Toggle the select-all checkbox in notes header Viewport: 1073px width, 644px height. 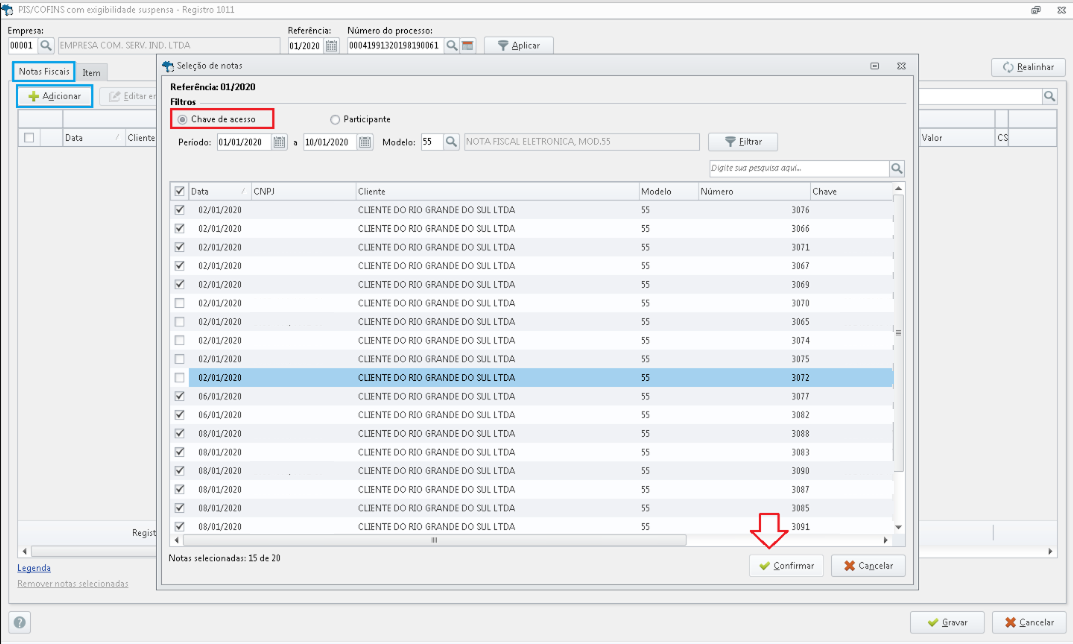[180, 191]
